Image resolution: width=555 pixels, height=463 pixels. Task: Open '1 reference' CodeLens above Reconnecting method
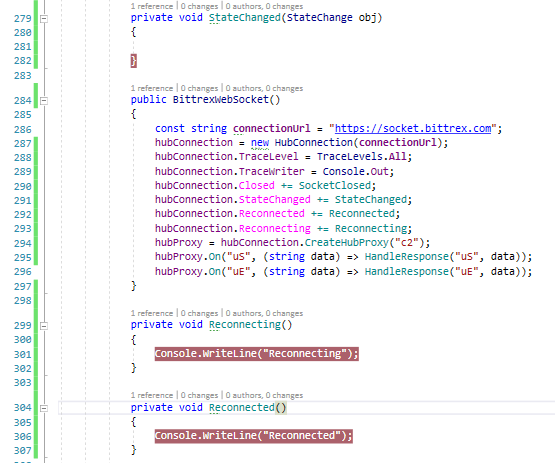click(x=151, y=313)
